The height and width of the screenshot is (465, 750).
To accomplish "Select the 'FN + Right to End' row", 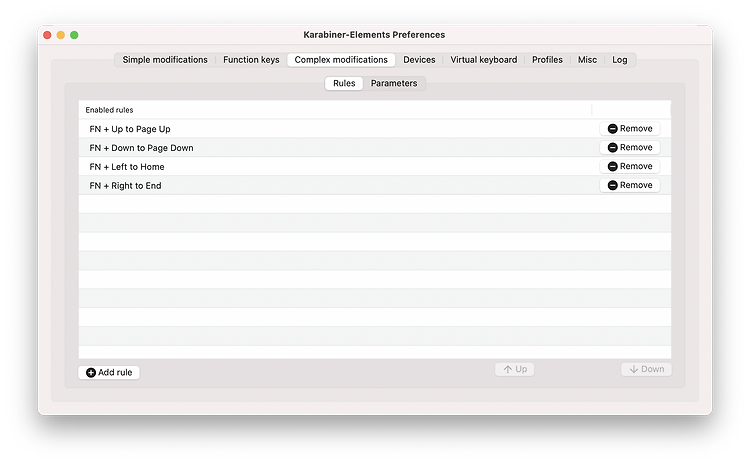I will (x=375, y=185).
